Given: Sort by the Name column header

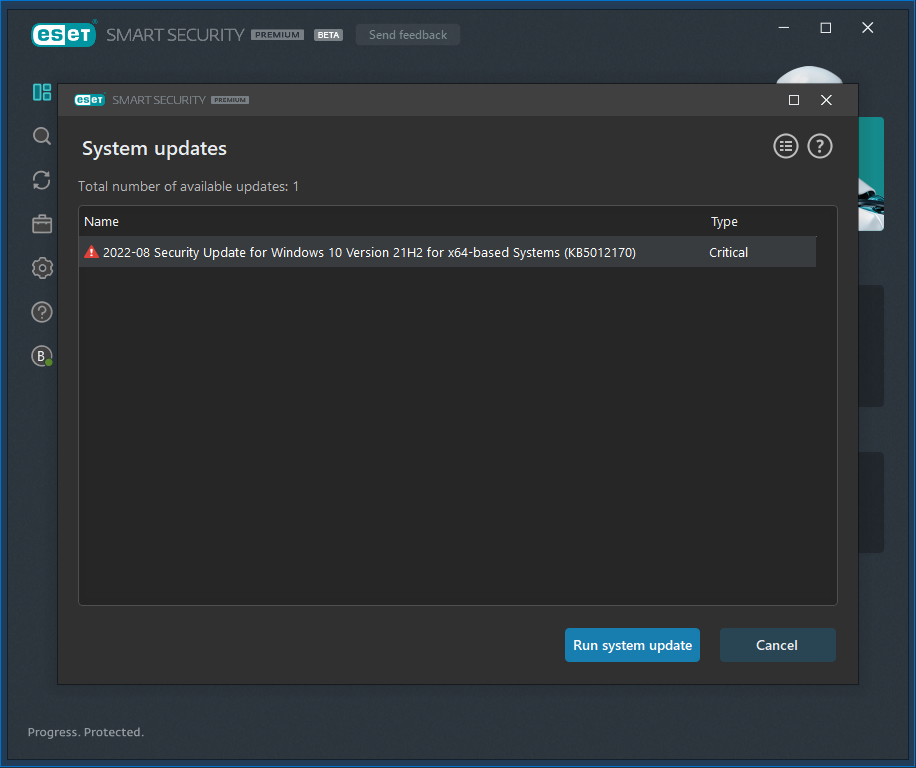Looking at the screenshot, I should (101, 221).
